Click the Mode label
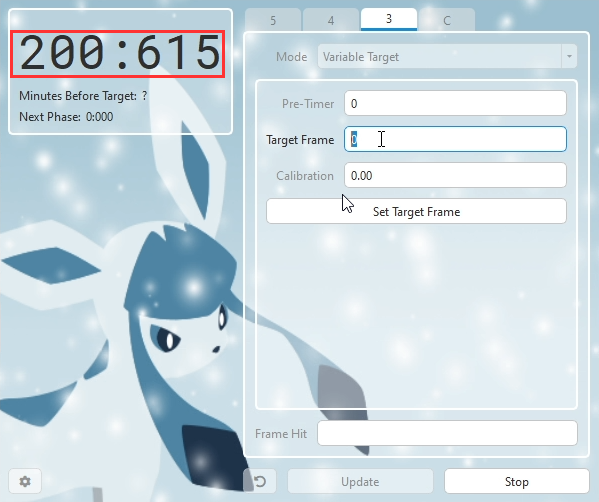Viewport: 599px width, 502px height. tap(291, 57)
